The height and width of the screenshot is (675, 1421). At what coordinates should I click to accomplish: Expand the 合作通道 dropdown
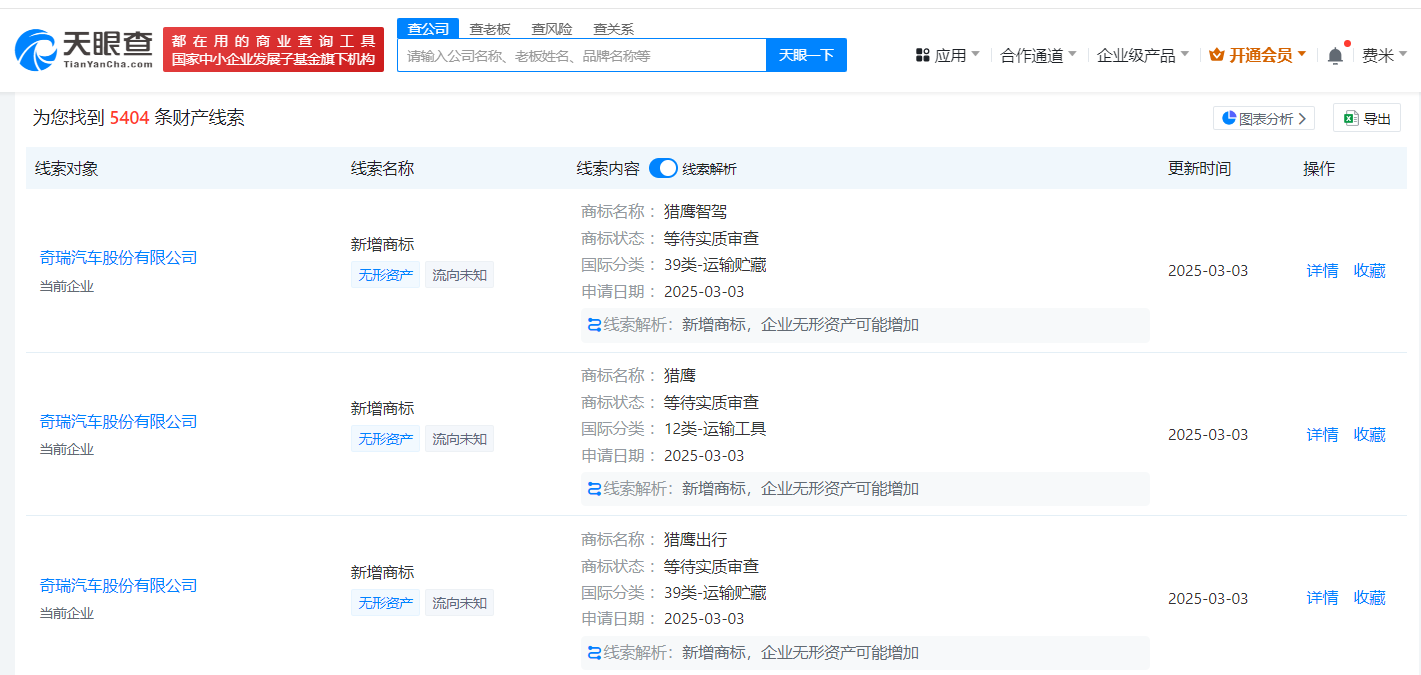click(1038, 55)
